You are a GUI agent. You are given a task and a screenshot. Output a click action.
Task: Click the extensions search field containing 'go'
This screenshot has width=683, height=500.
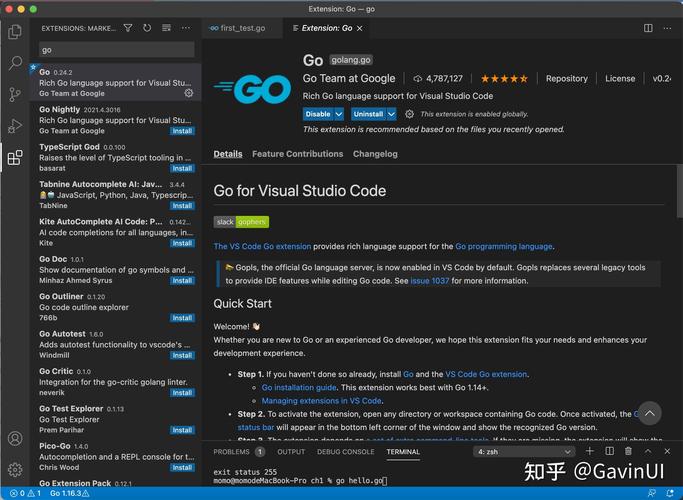(x=116, y=50)
